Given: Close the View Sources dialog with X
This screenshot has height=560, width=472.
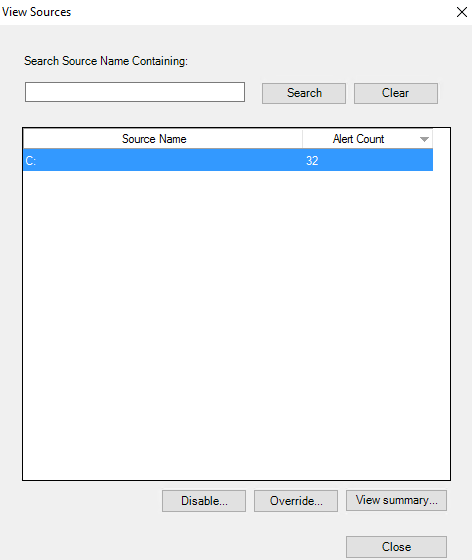Looking at the screenshot, I should point(462,12).
